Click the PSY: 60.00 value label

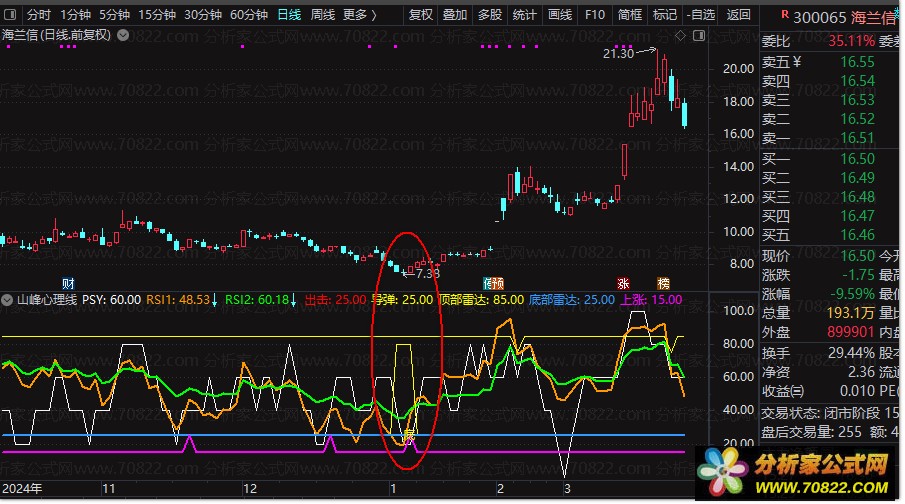111,300
